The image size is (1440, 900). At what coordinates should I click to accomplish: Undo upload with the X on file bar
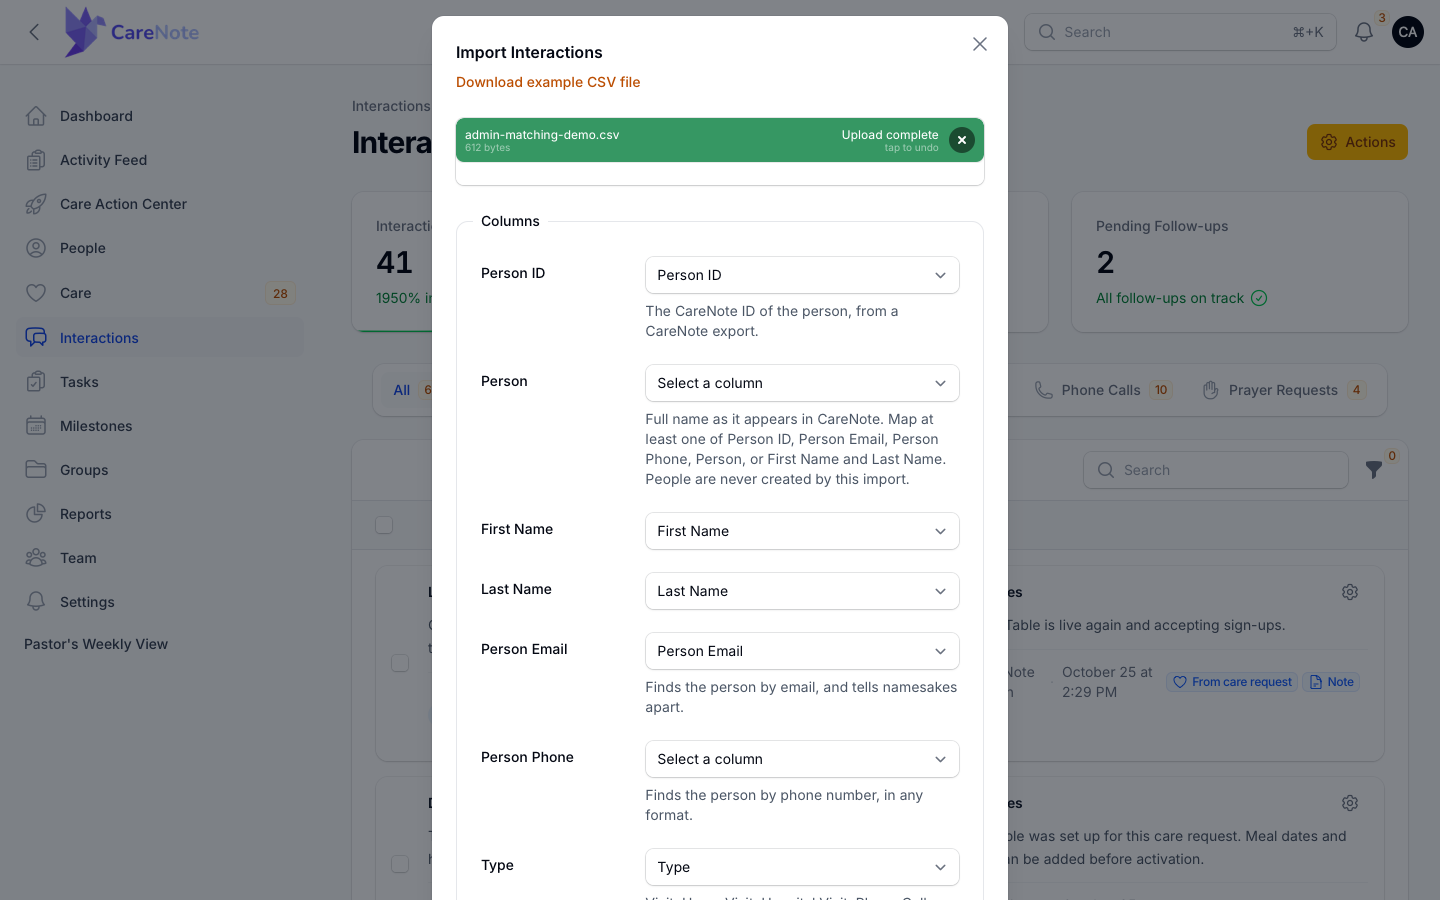961,140
